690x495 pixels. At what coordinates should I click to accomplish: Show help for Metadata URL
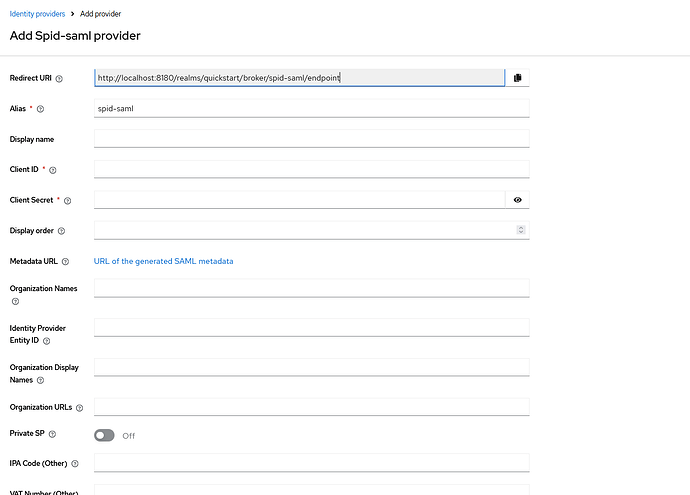[x=66, y=262]
